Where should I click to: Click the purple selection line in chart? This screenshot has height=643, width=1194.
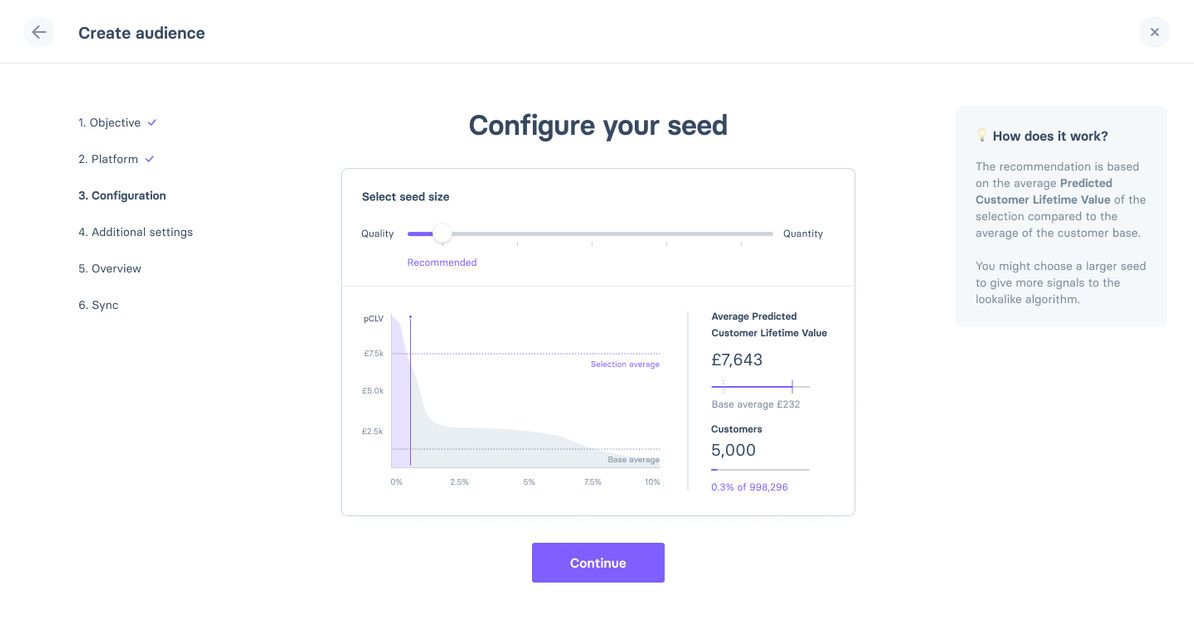point(410,400)
